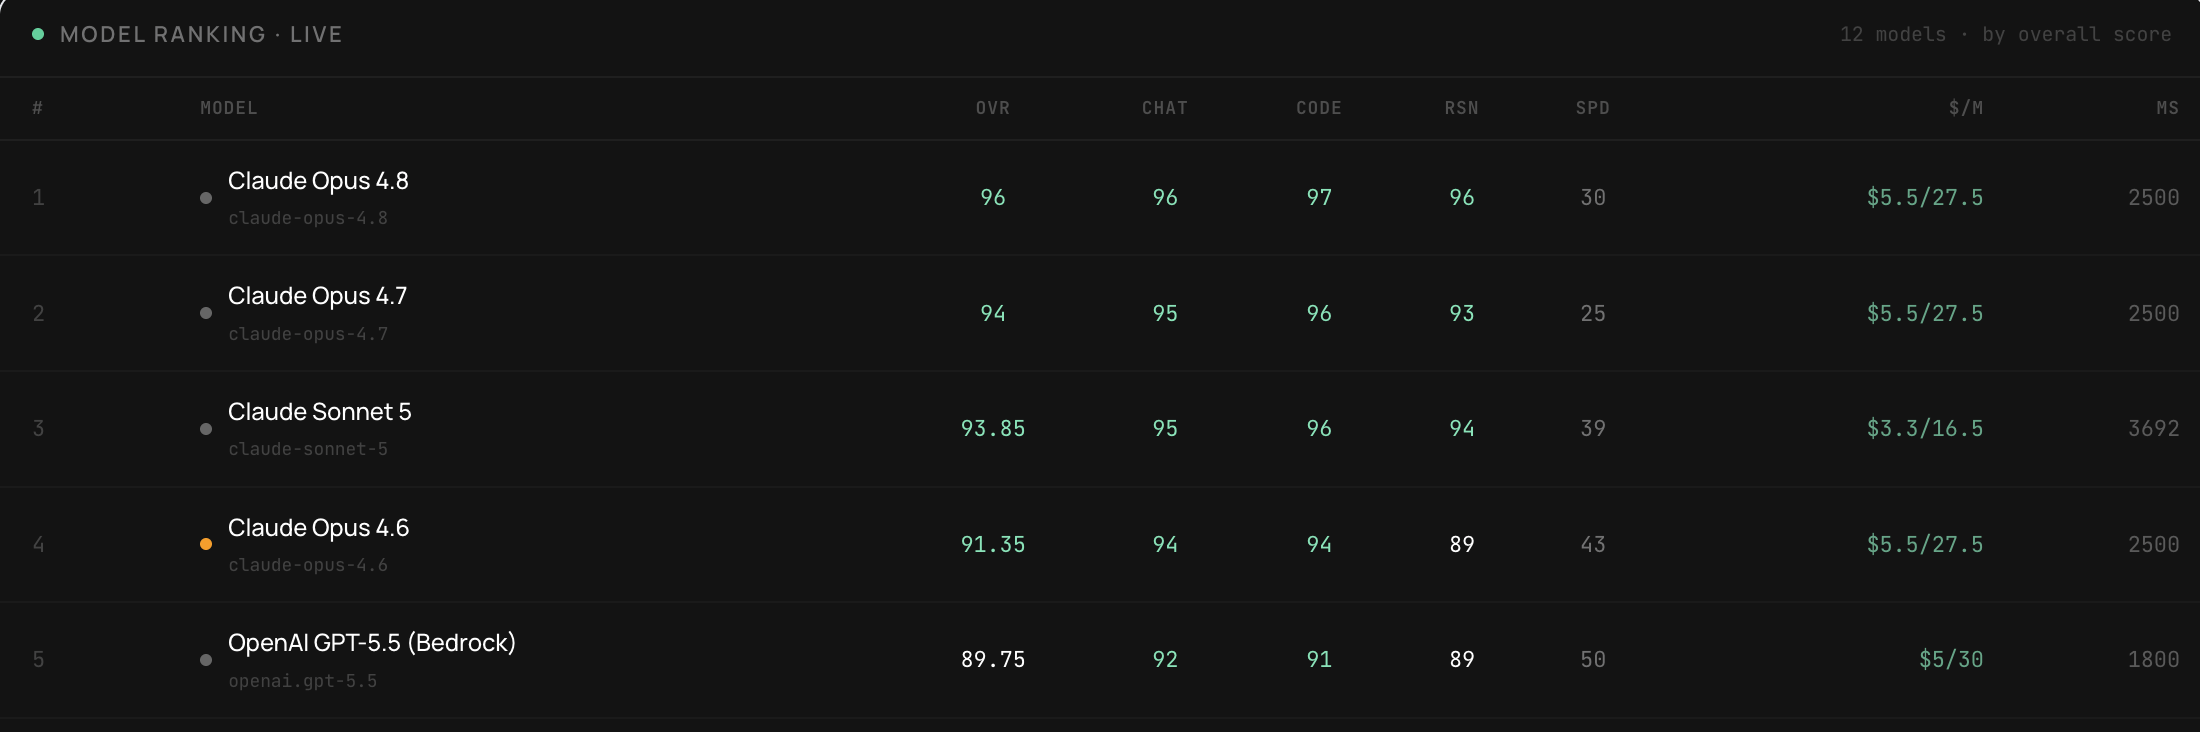
Task: Sort by the CODE column header
Action: click(x=1319, y=108)
